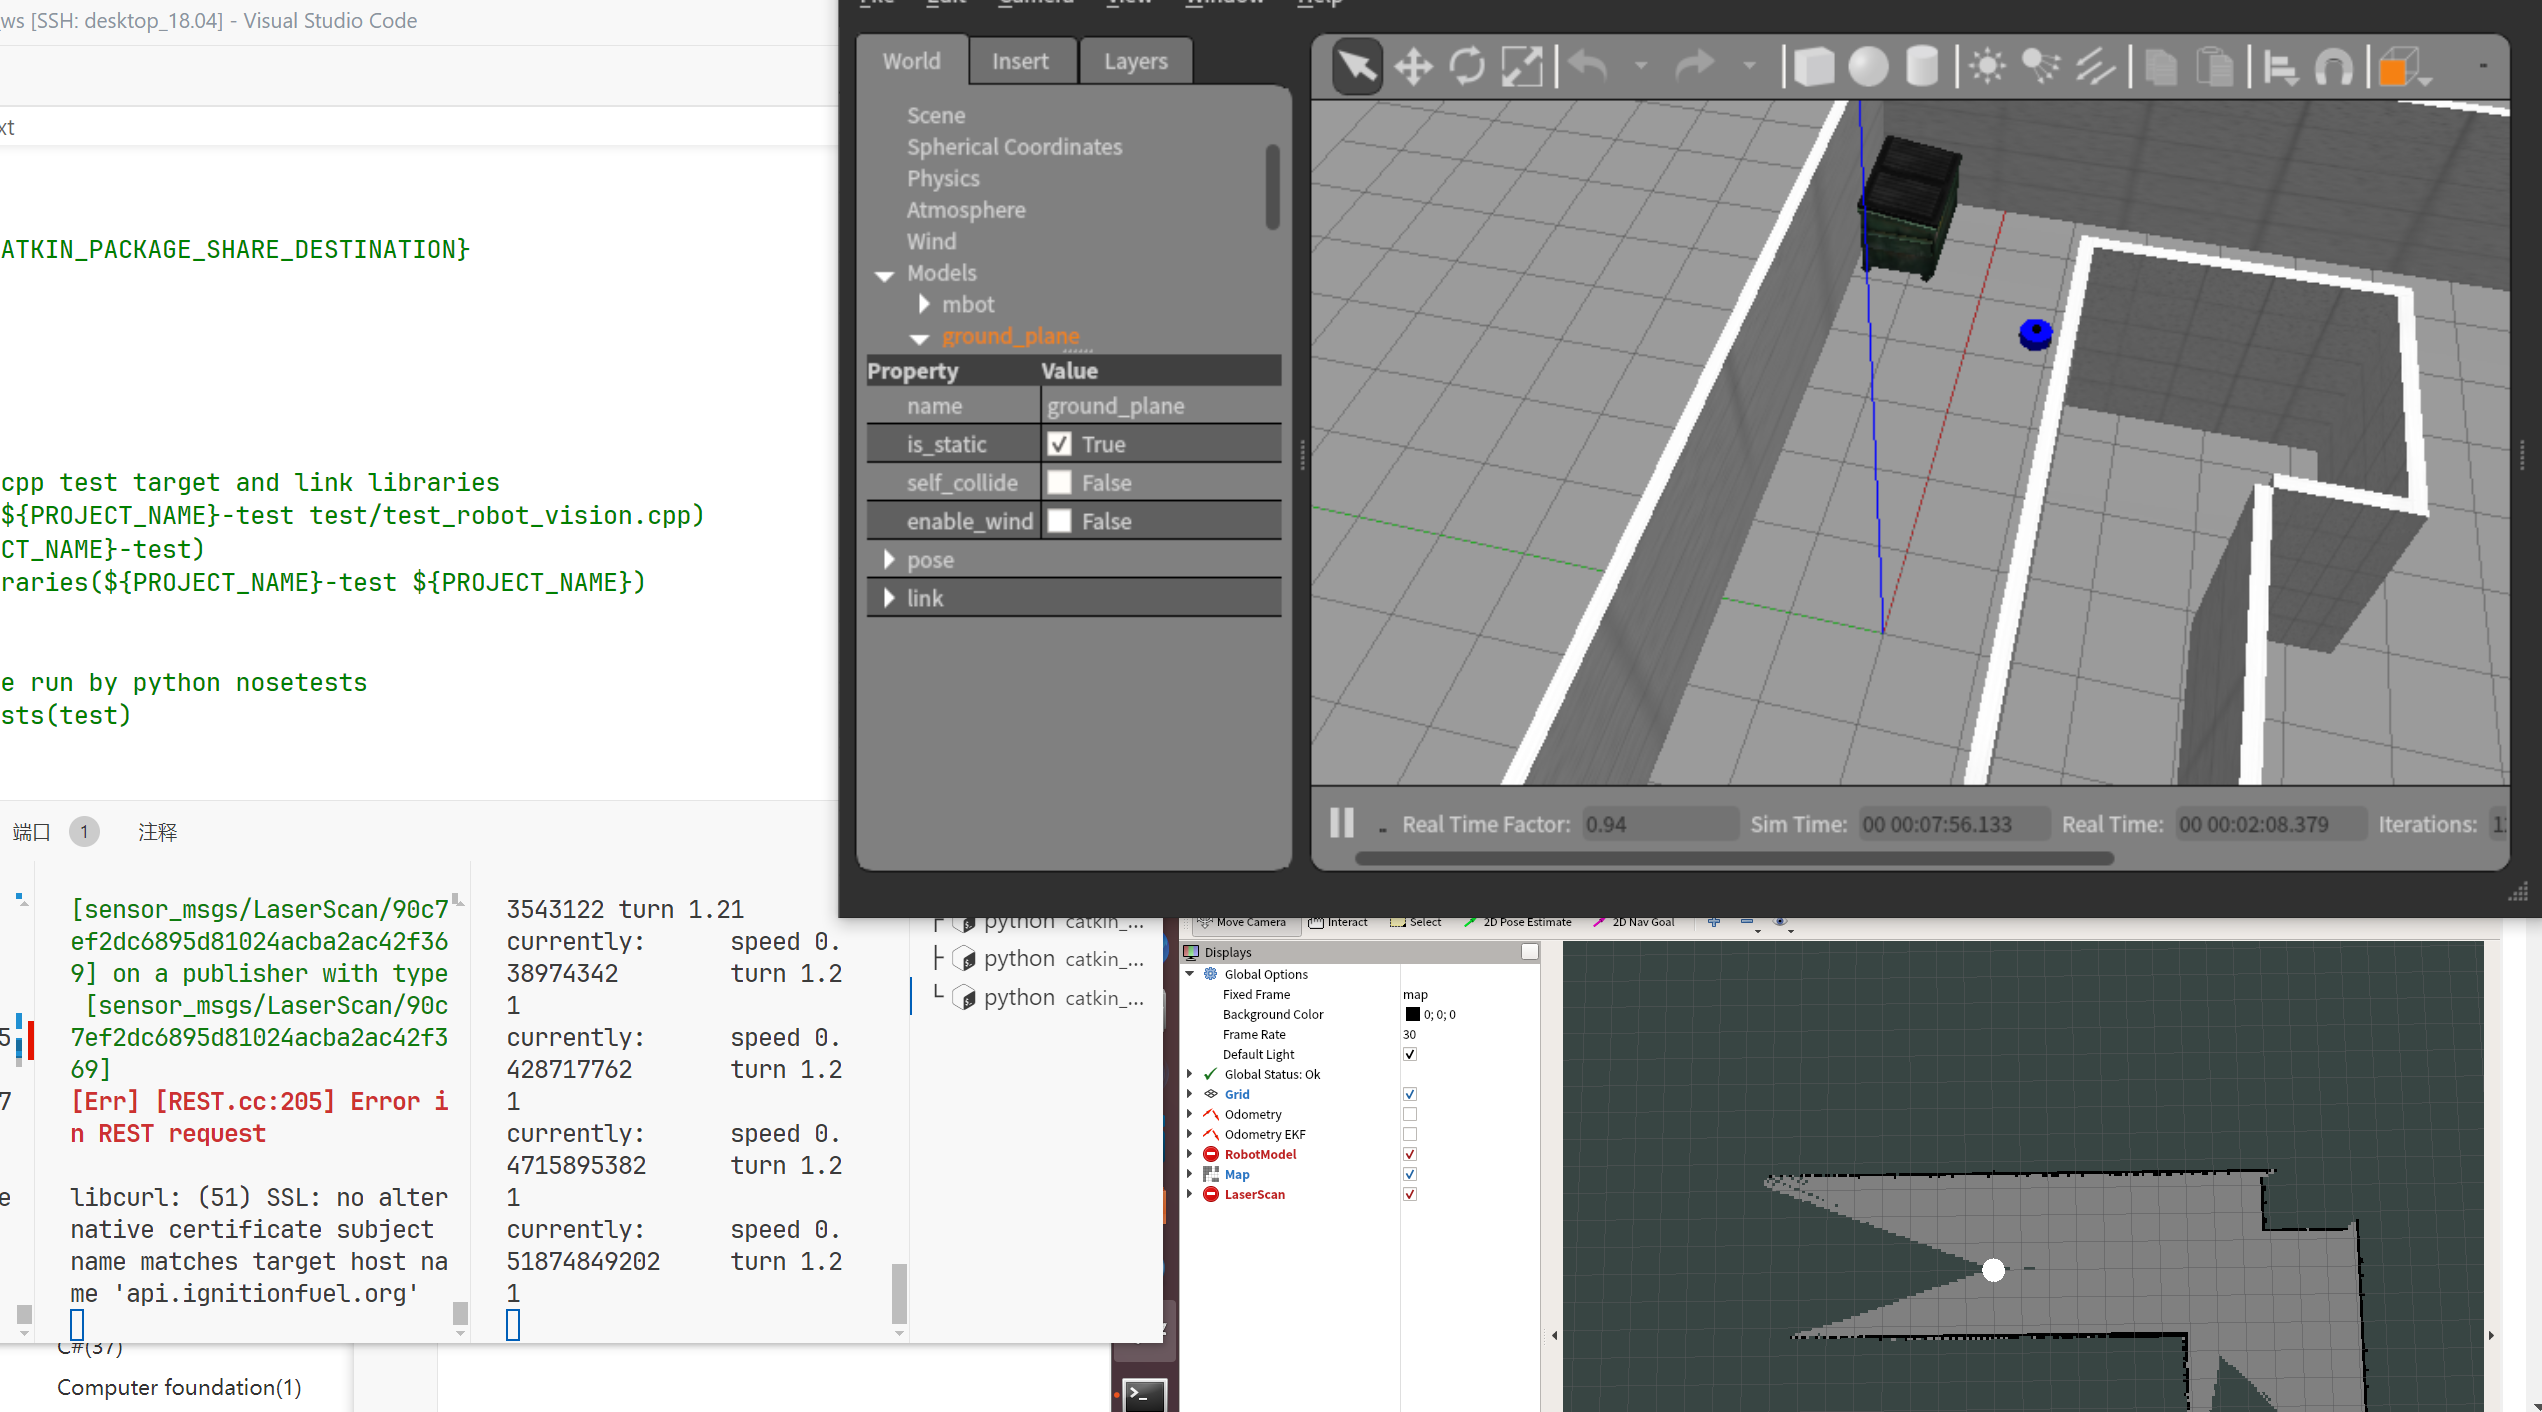Pick the 2D Pose Estimate tool in RViz
The image size is (2542, 1412).
[1517, 922]
